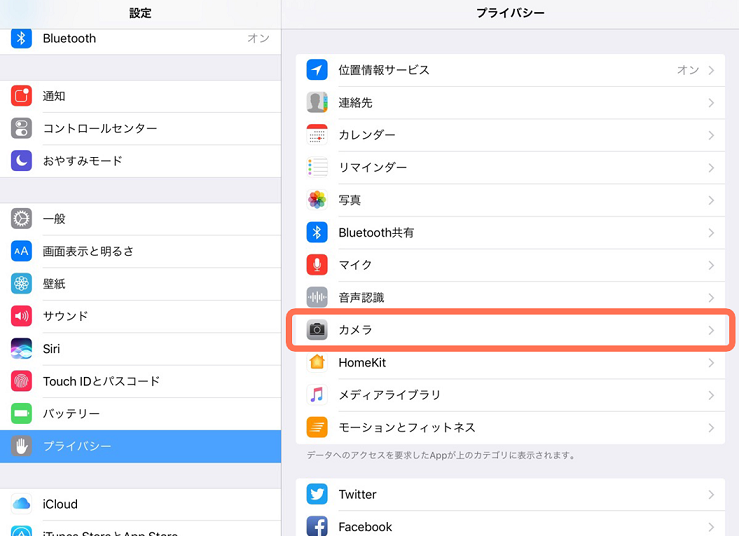Image resolution: width=739 pixels, height=536 pixels.
Task: Open the 音声認識 privacy row
Action: 510,297
